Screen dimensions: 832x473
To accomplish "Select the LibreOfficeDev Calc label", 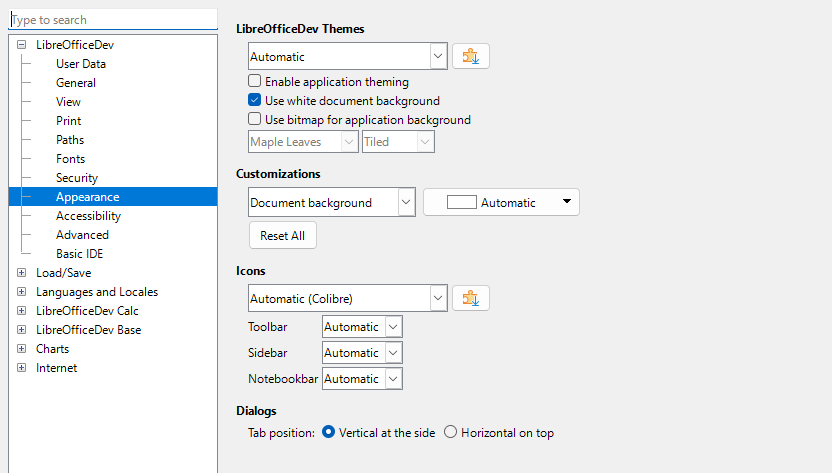I will [87, 311].
